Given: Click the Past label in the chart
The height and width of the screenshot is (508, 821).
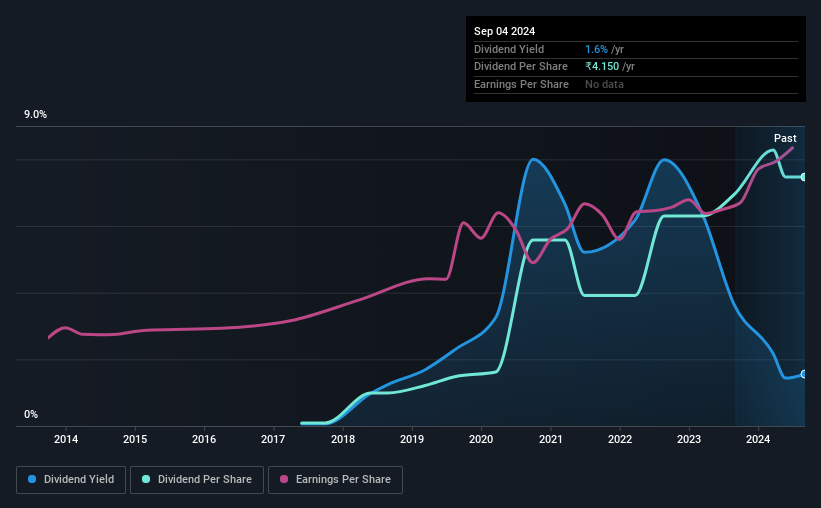Looking at the screenshot, I should click(785, 138).
